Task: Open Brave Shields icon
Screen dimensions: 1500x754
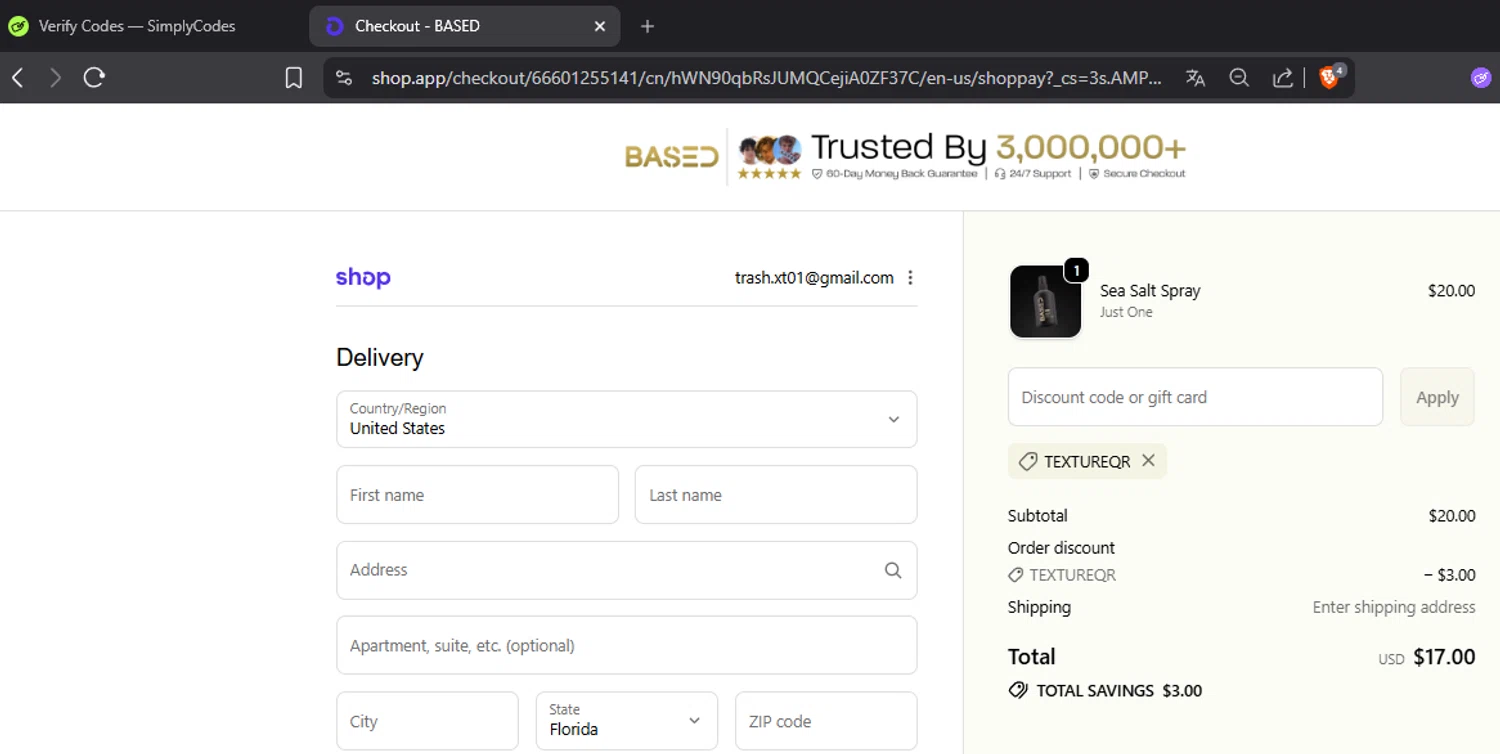Action: point(1331,77)
